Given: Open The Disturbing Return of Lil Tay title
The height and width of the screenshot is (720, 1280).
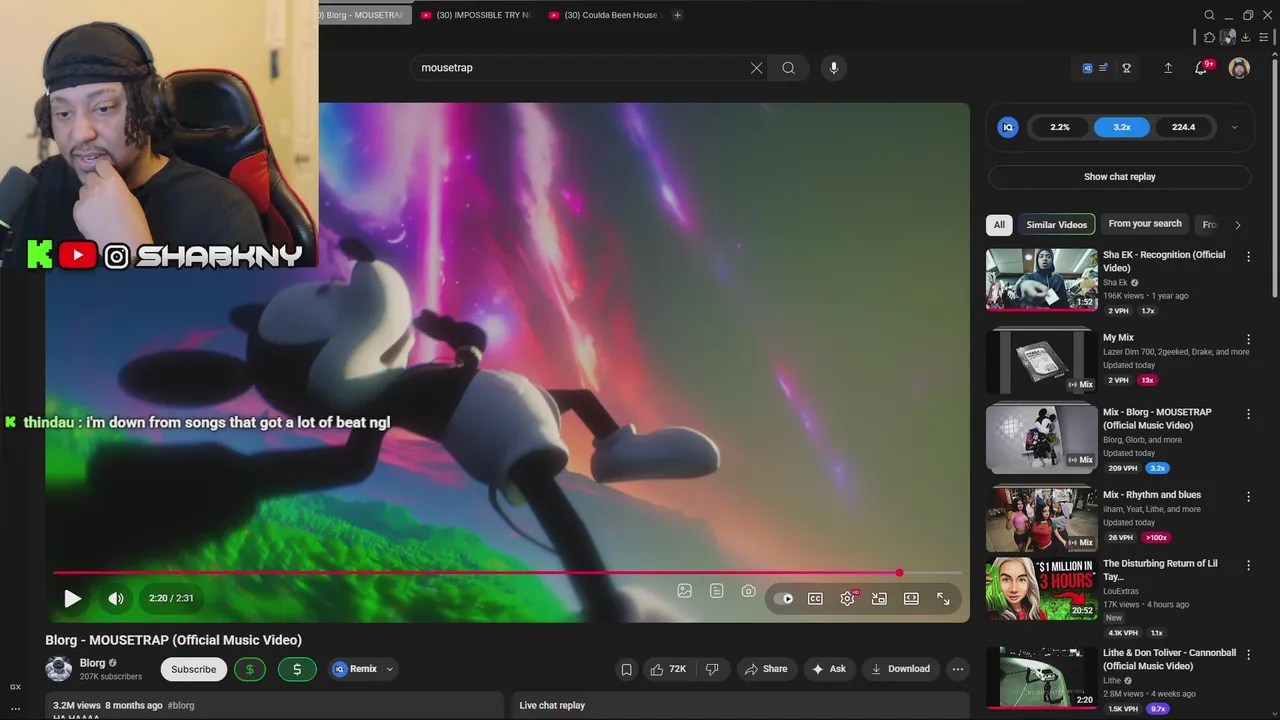Looking at the screenshot, I should 1160,570.
